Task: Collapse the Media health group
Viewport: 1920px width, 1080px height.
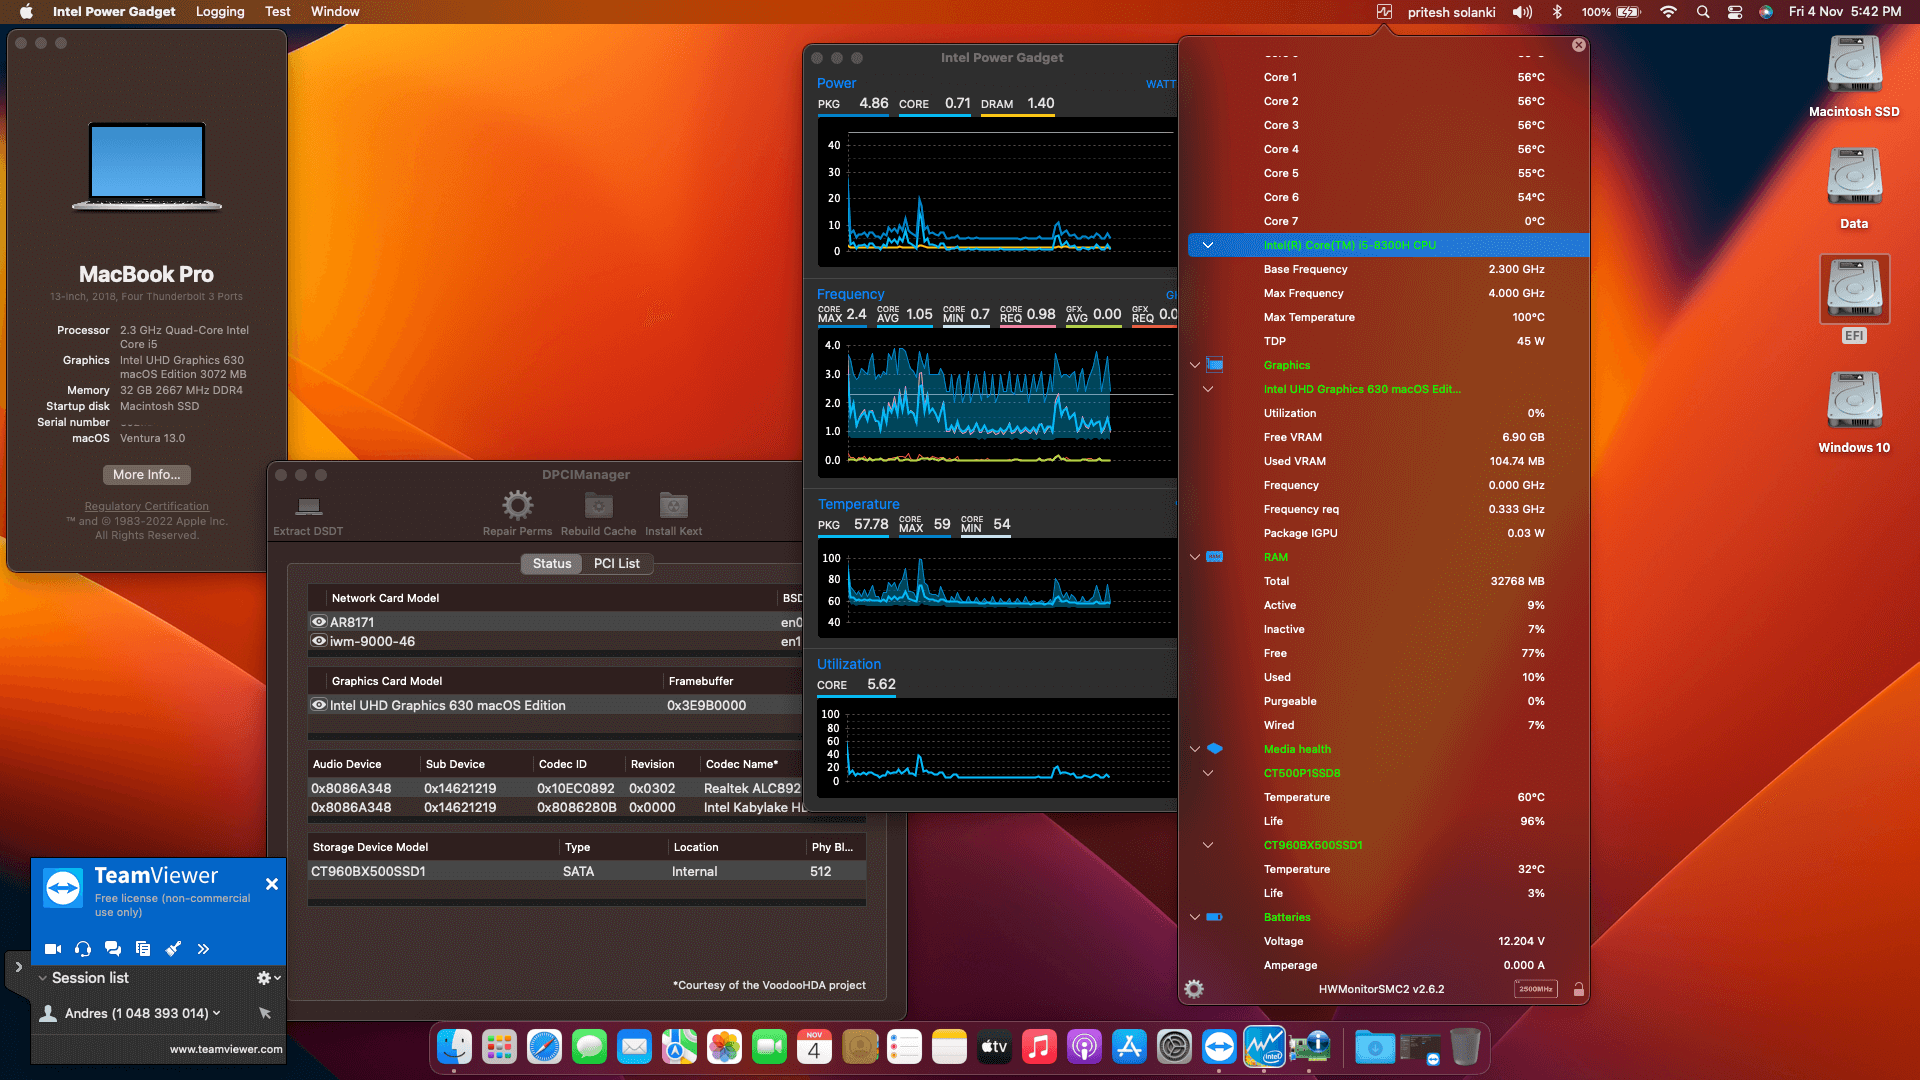Action: (x=1195, y=749)
